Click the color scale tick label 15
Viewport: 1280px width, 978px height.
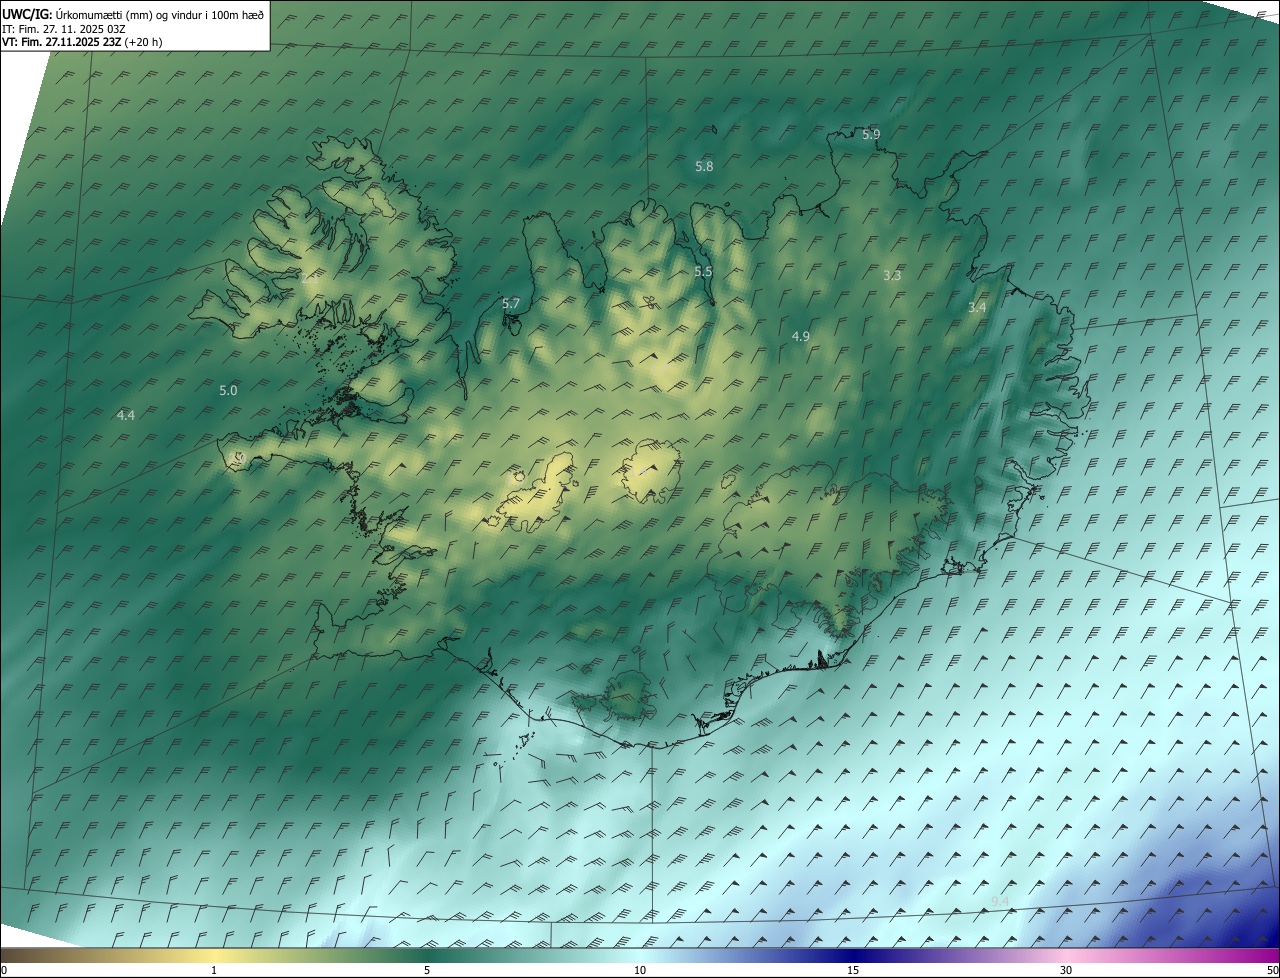pos(853,970)
